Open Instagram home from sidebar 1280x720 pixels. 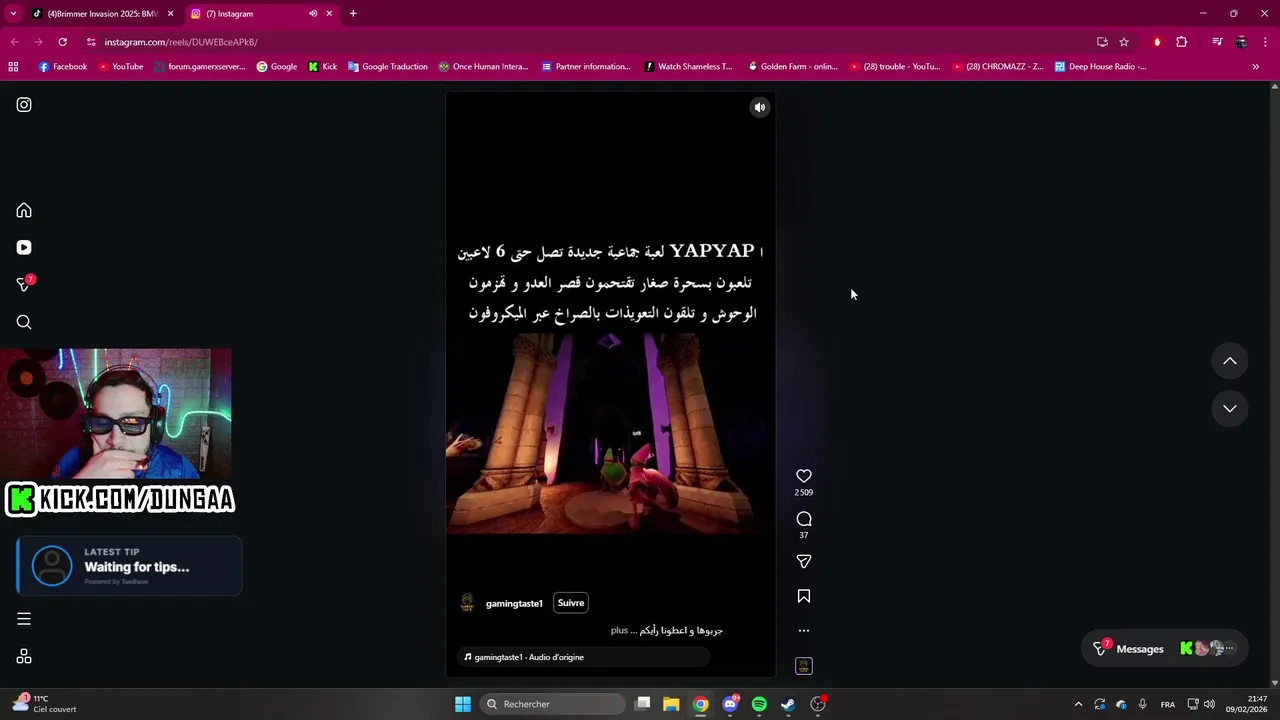(x=24, y=211)
